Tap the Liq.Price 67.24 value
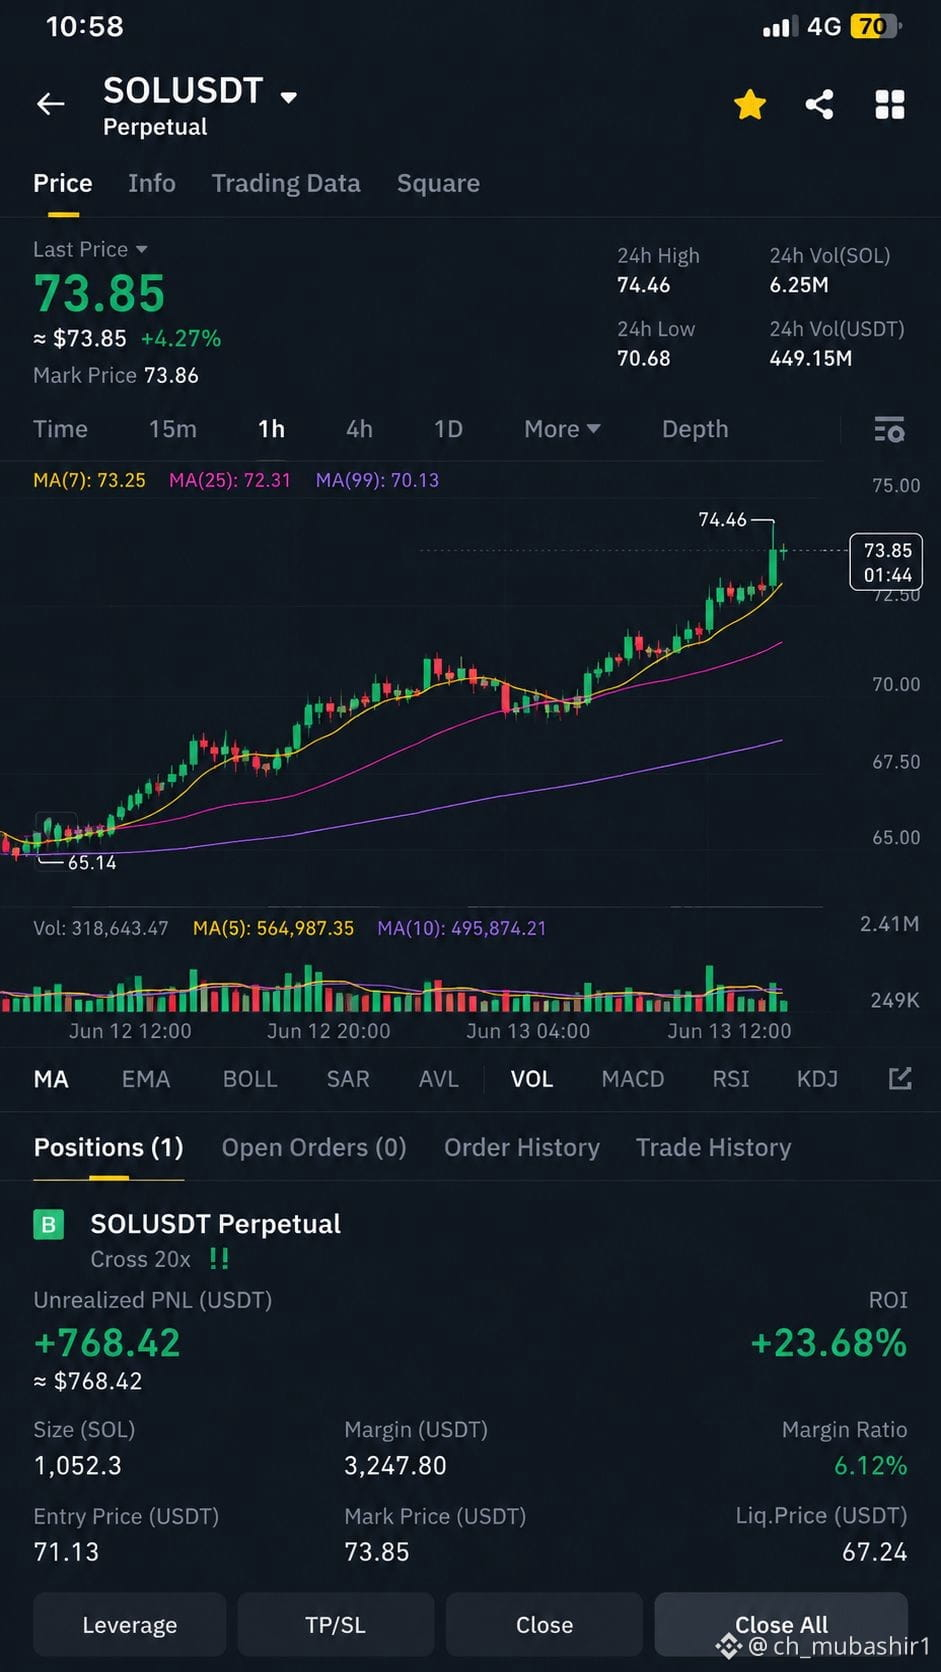941x1672 pixels. pyautogui.click(x=875, y=1552)
